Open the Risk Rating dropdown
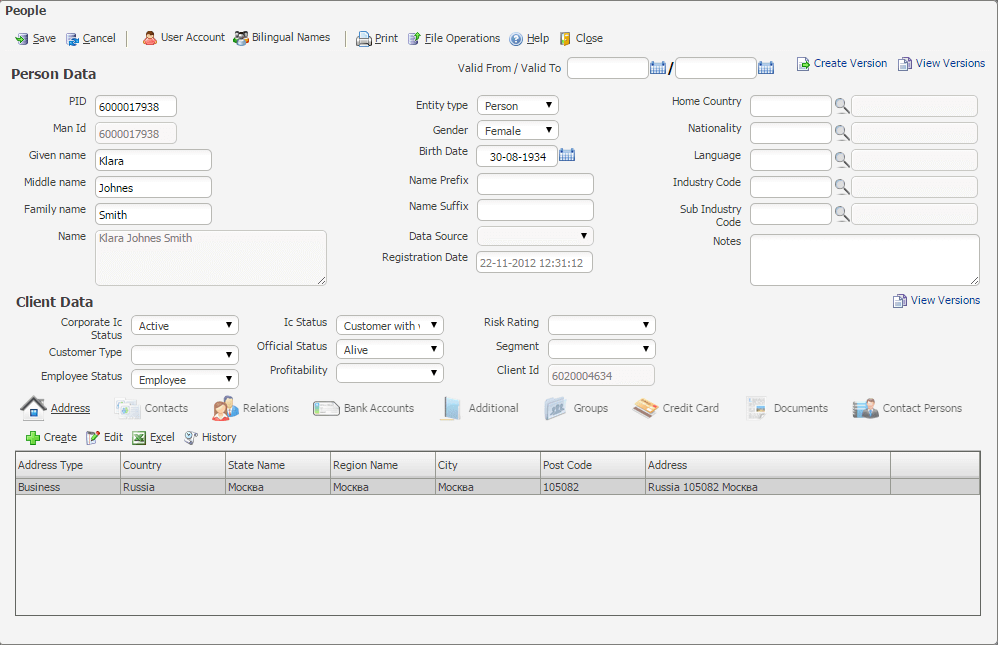 tap(602, 325)
